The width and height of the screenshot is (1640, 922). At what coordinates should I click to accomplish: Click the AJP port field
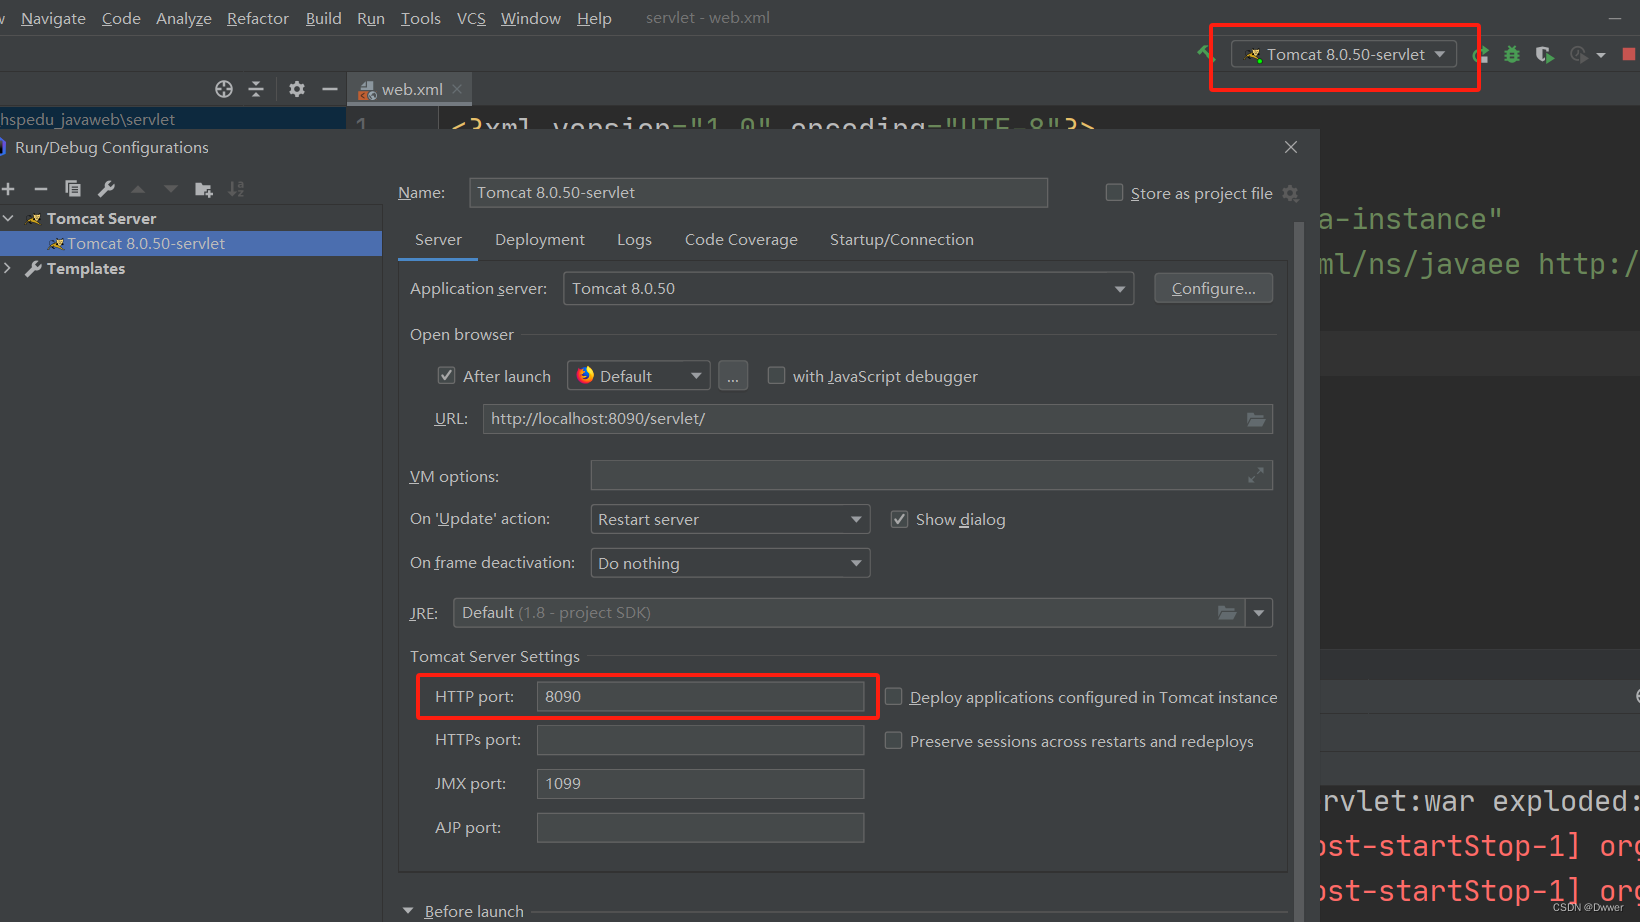pyautogui.click(x=700, y=828)
